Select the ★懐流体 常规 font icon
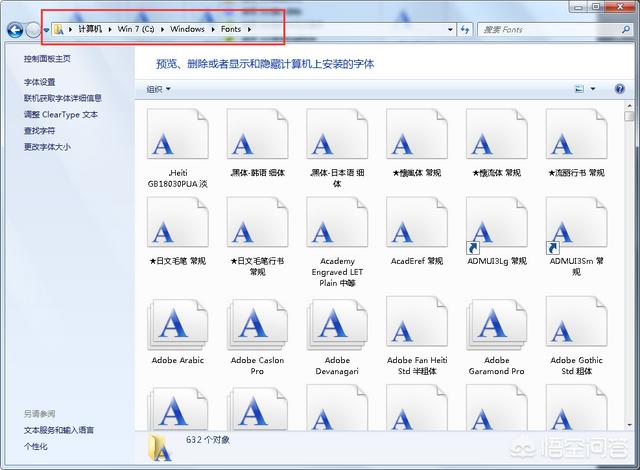Viewport: 640px width, 470px height. click(497, 134)
